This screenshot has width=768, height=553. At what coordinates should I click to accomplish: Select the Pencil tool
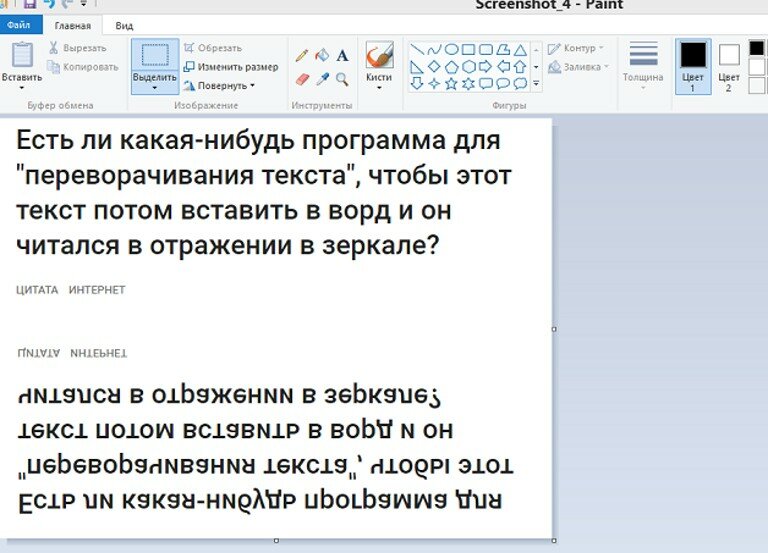click(302, 56)
